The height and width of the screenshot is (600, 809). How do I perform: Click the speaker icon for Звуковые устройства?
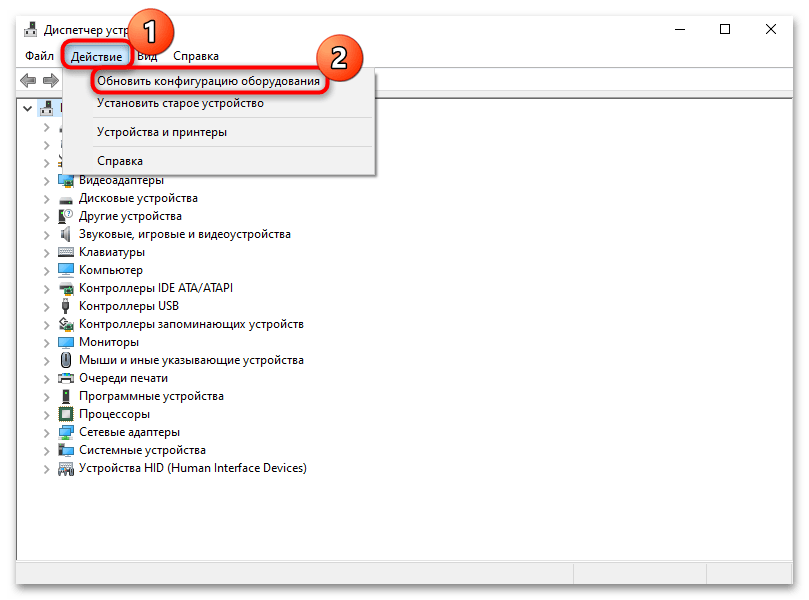[x=66, y=234]
